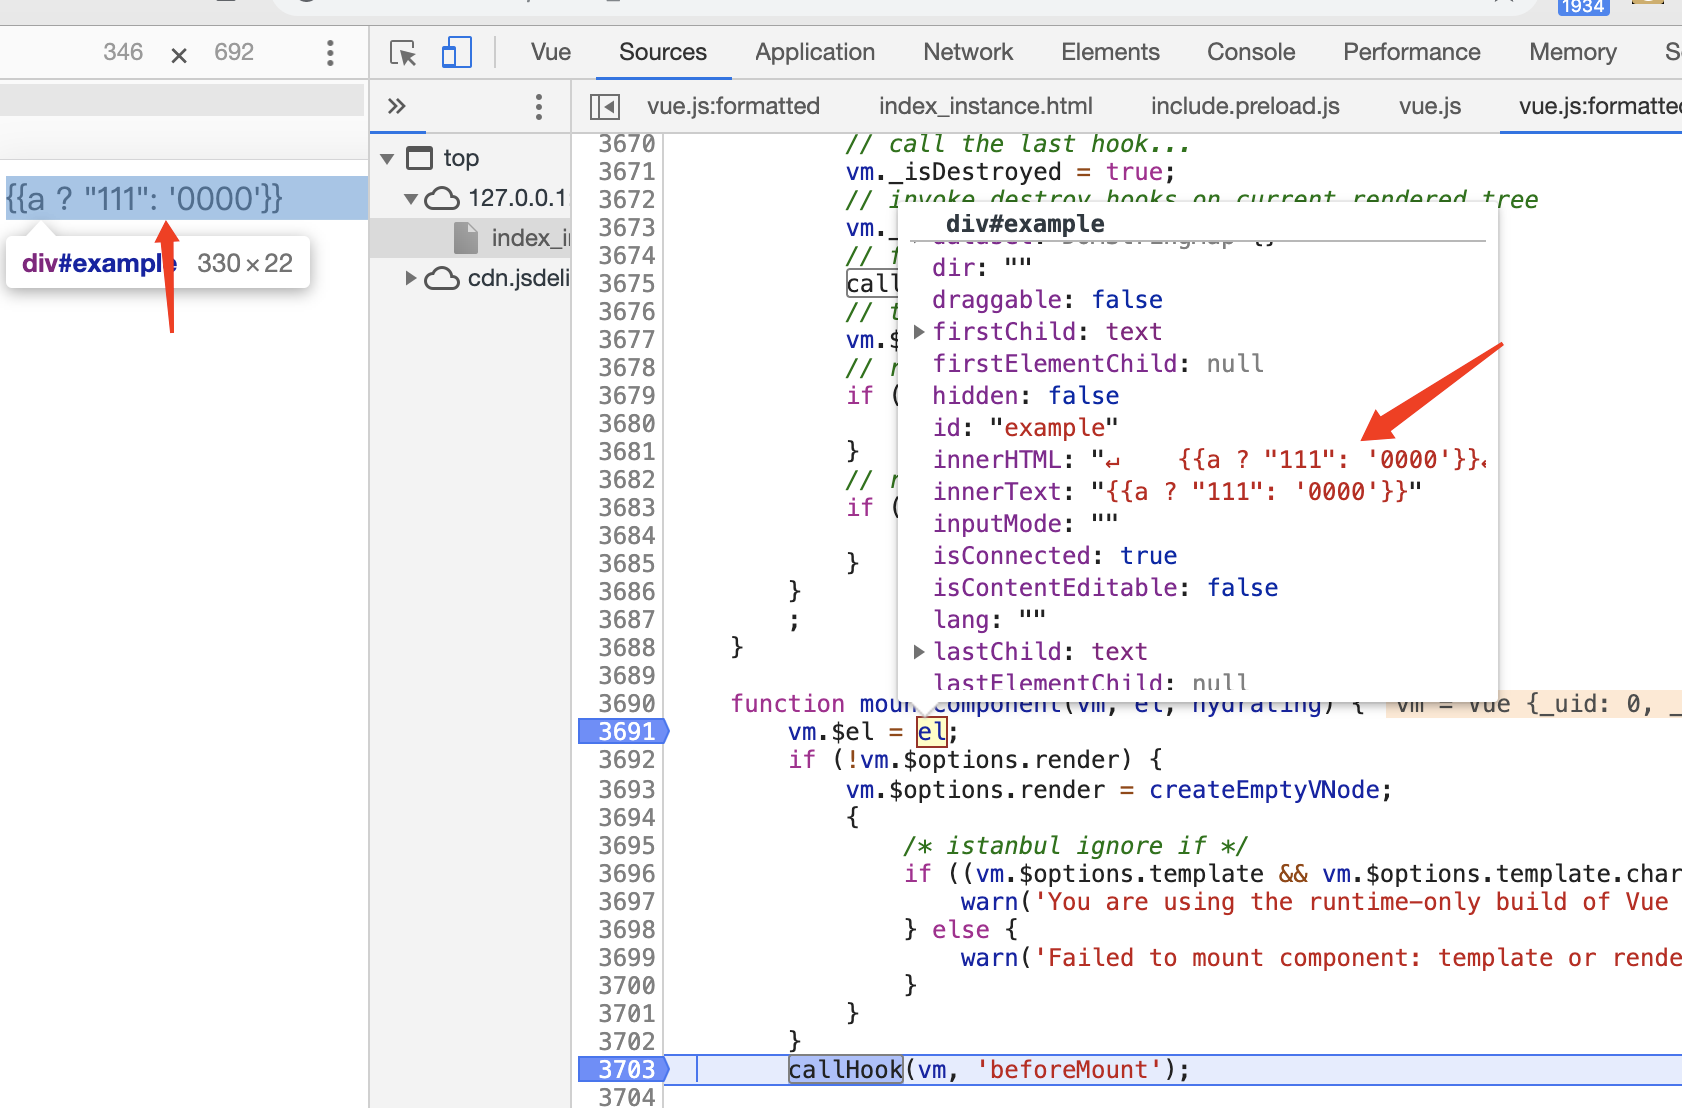Image resolution: width=1682 pixels, height=1108 pixels.
Task: Click the draggable: false property row
Action: [1047, 300]
